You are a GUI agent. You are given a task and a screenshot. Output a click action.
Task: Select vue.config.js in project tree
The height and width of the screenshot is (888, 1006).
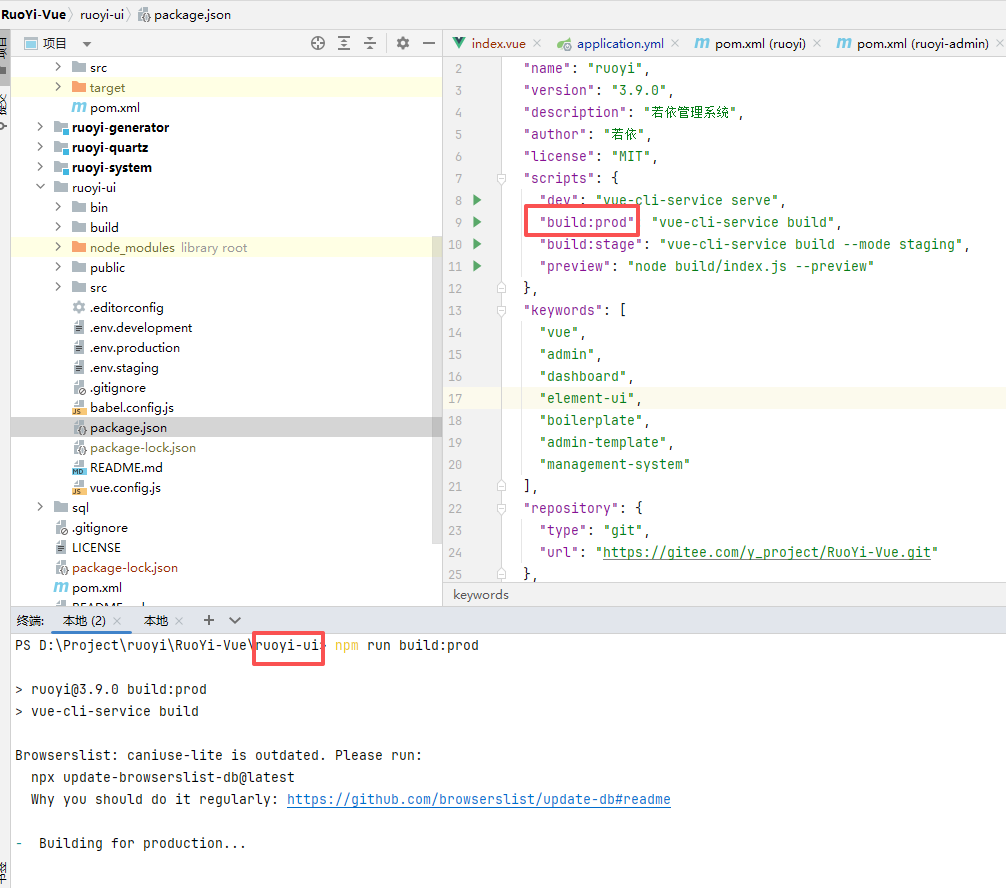coord(125,488)
